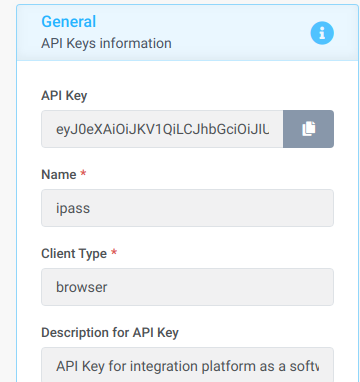
Task: Click the integration platform description text
Action: (187, 366)
